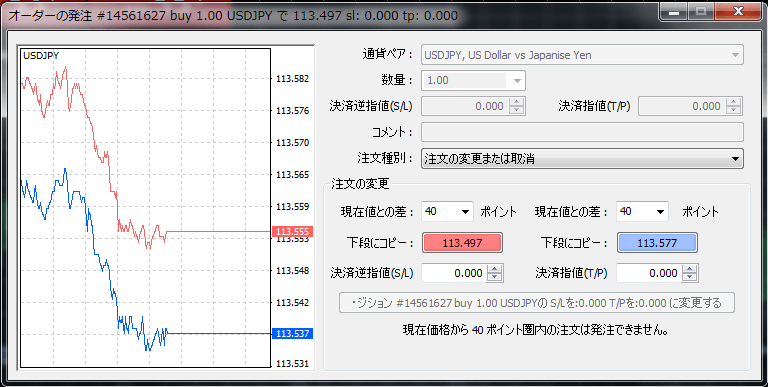
Task: Click the lower 決済逆指値(S/L) input field
Action: [x=454, y=273]
